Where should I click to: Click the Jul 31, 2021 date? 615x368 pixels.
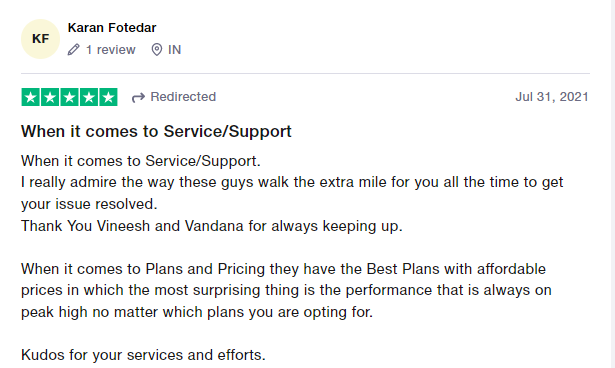click(x=552, y=97)
